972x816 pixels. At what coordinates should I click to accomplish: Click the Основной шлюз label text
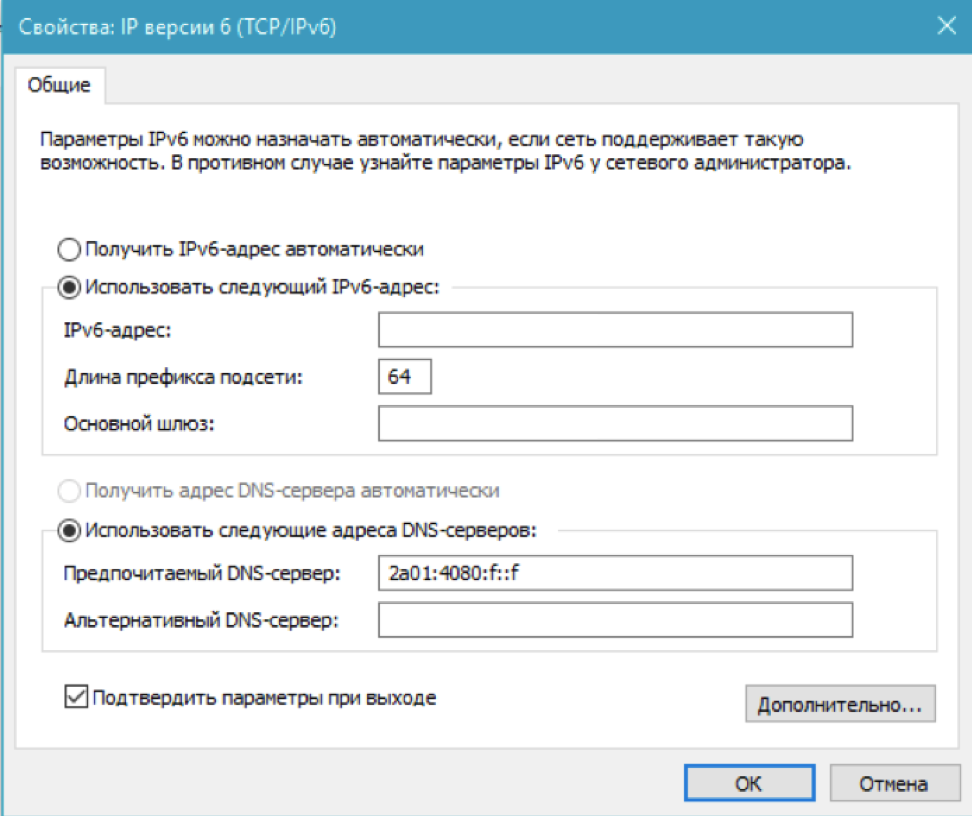pyautogui.click(x=139, y=424)
